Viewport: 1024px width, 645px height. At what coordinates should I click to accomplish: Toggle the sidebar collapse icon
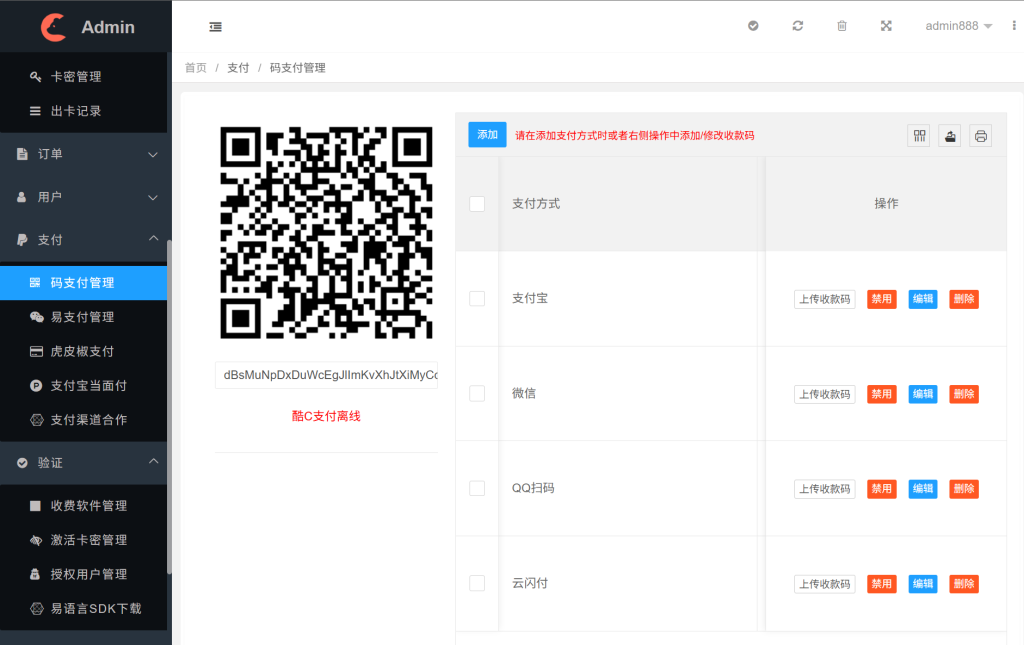coord(216,26)
